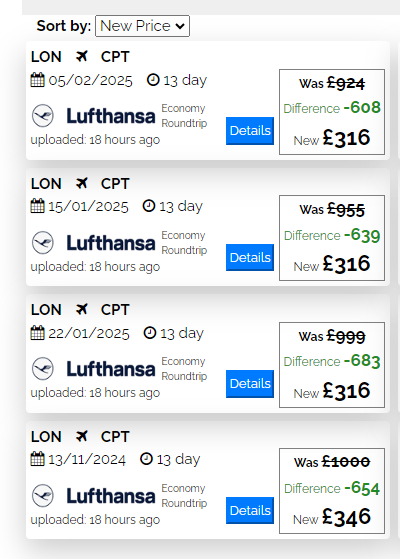This screenshot has height=559, width=400.
Task: Click the price box showing Was £924
Action: pos(332,112)
